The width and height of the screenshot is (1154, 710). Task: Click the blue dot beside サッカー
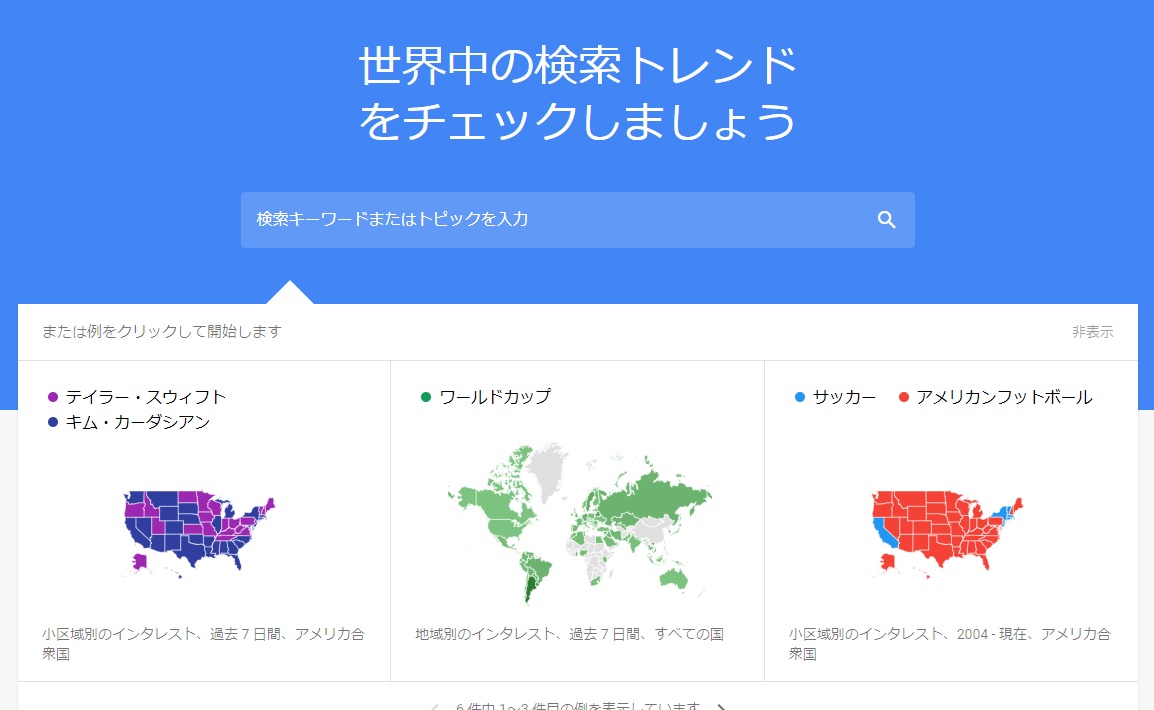(x=799, y=397)
